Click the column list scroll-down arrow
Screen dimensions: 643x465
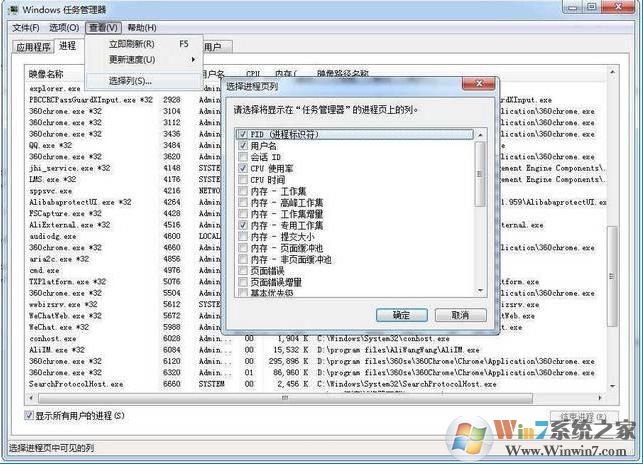pos(480,291)
